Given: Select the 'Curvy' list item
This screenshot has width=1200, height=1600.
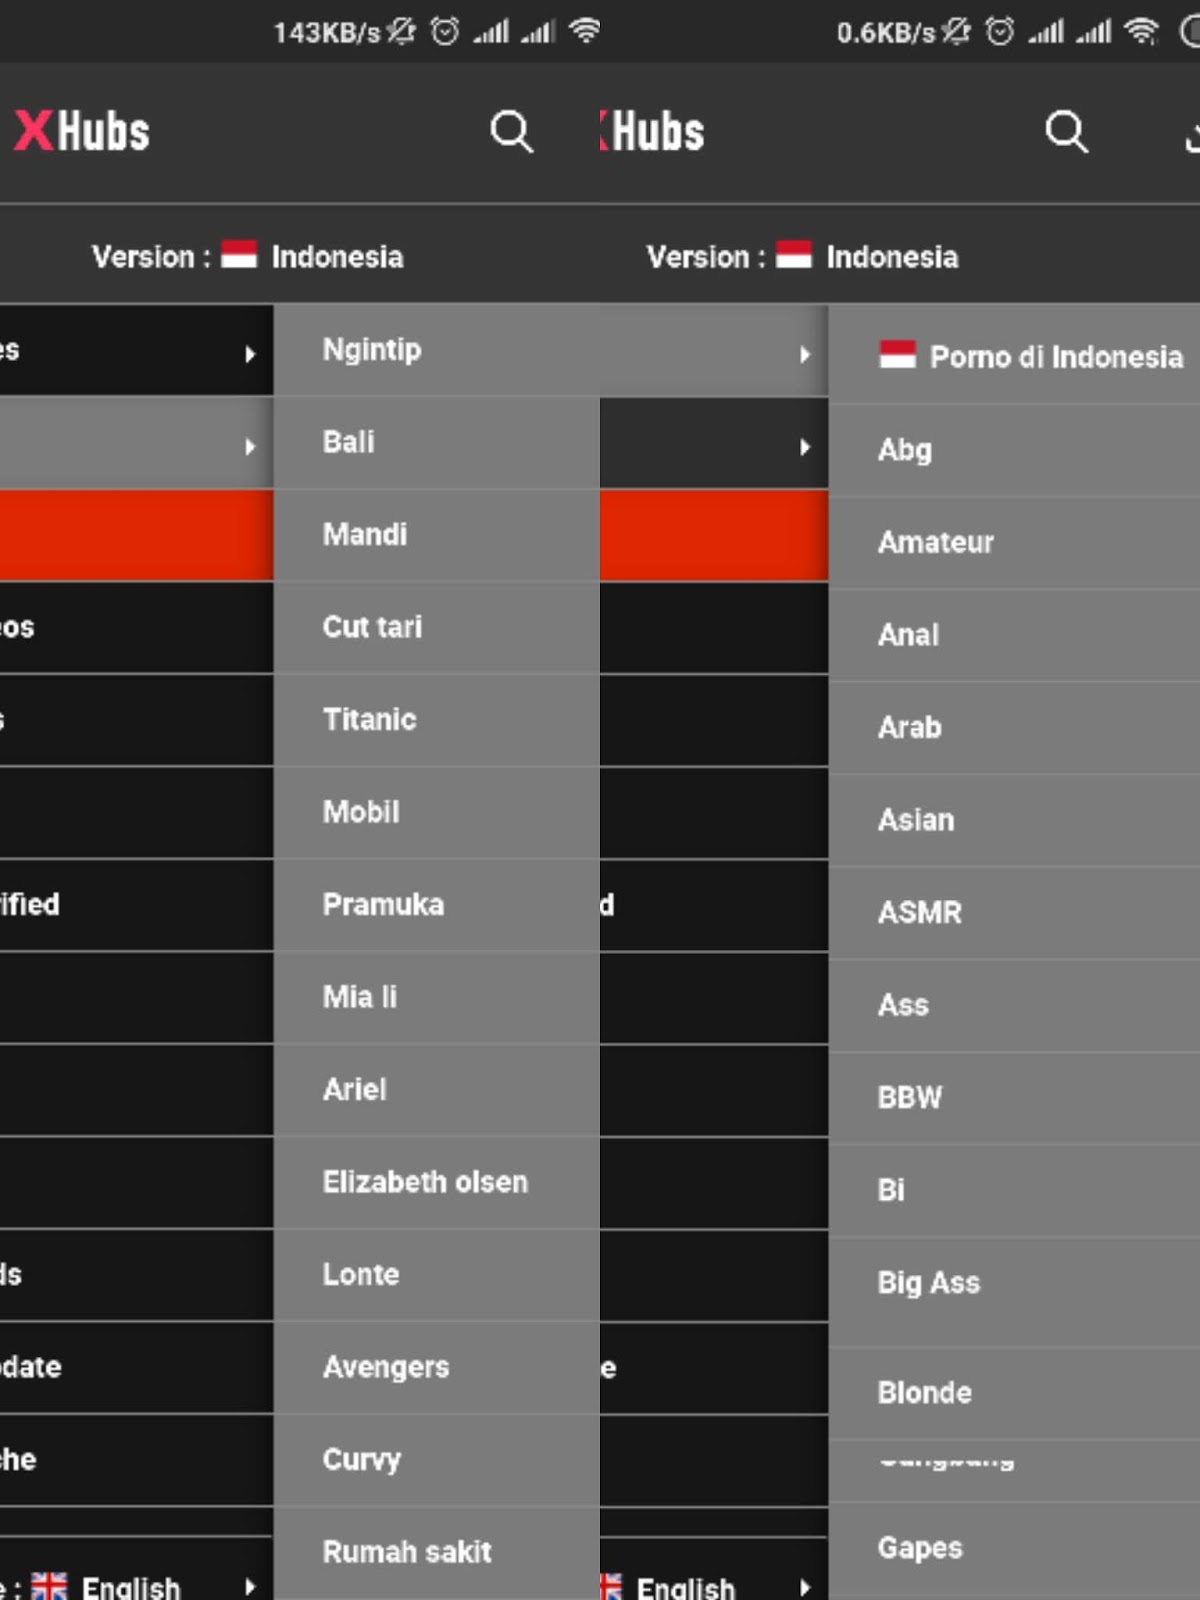Looking at the screenshot, I should coord(436,1460).
